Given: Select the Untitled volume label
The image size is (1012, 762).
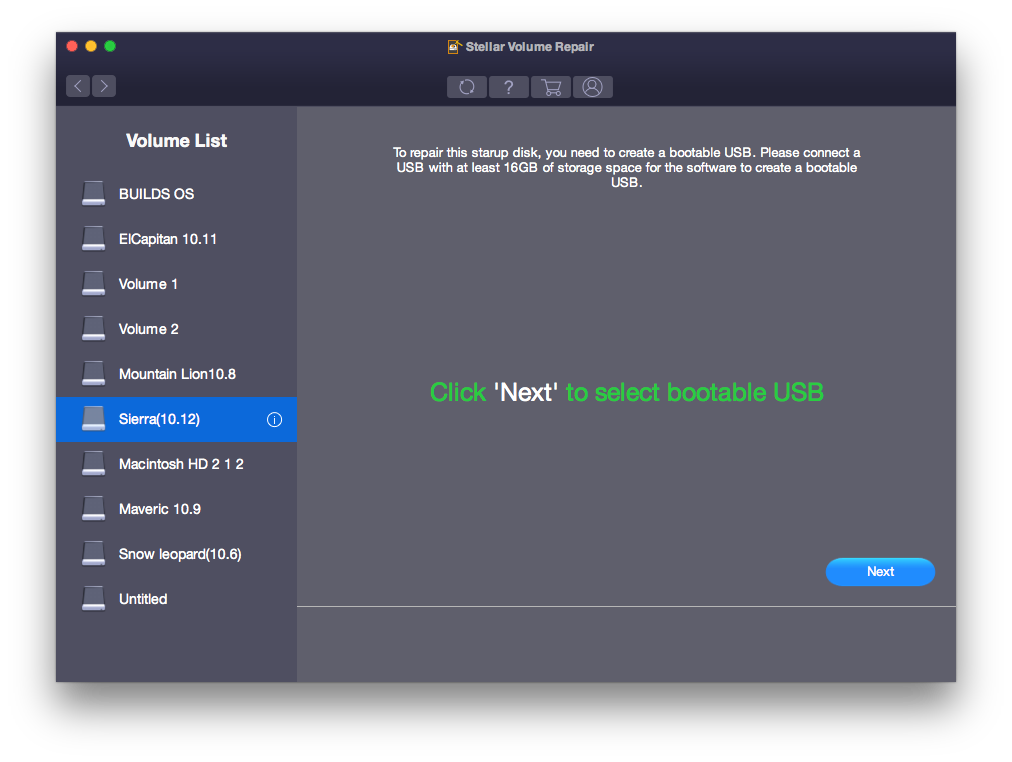Looking at the screenshot, I should coord(143,599).
